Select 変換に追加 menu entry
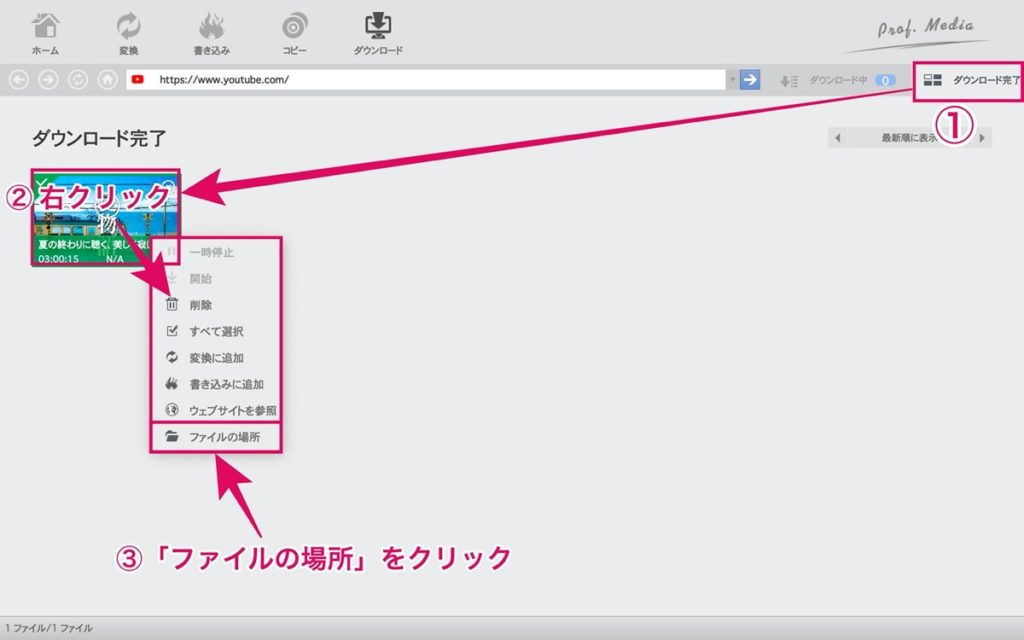 pos(216,357)
